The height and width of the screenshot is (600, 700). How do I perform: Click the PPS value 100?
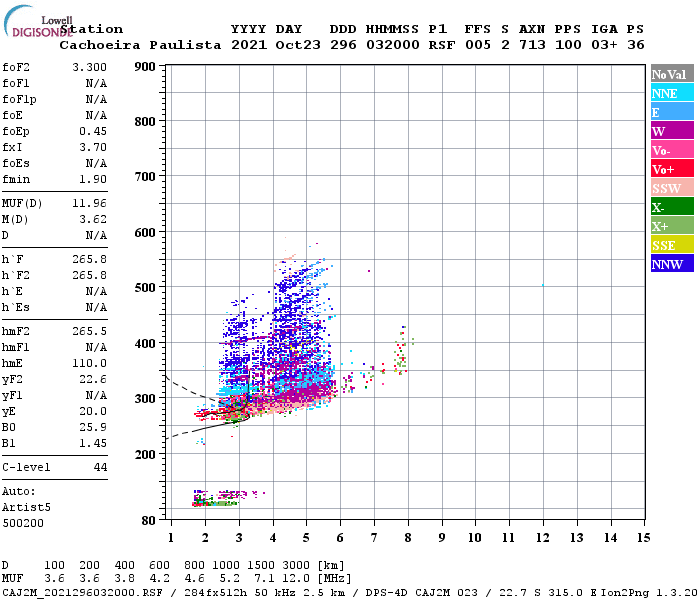click(x=568, y=45)
